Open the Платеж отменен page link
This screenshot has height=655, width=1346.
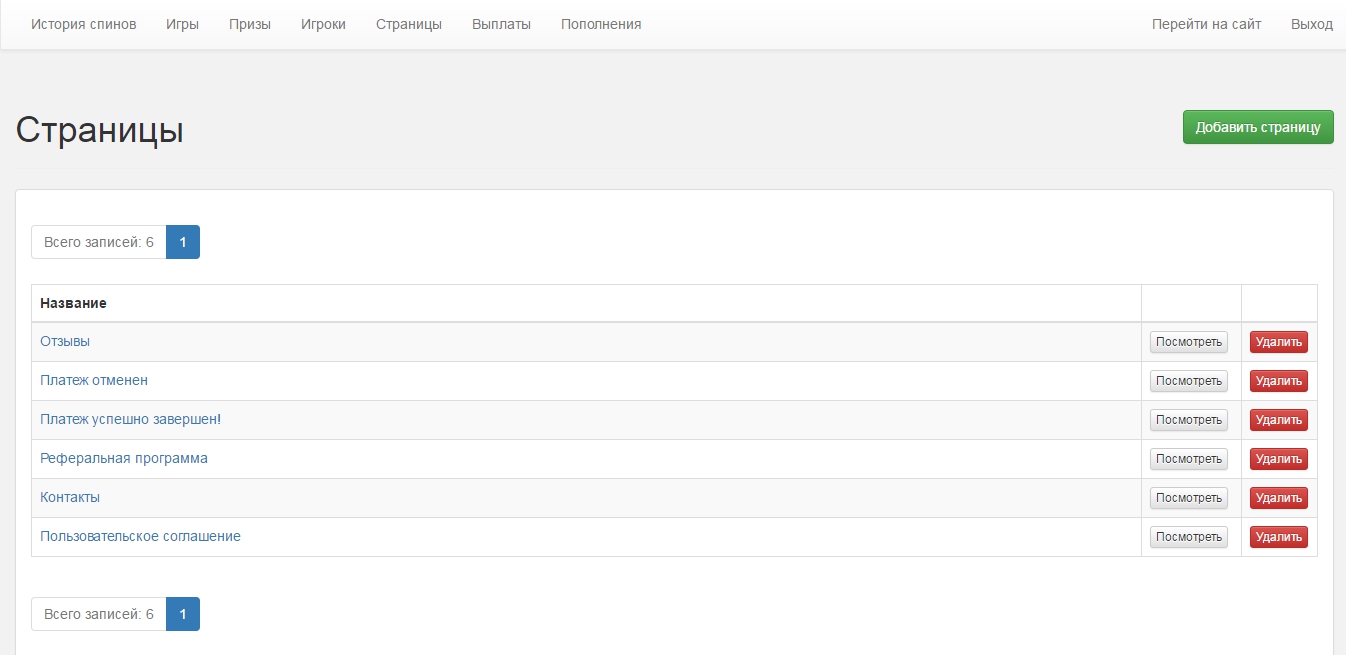coord(94,380)
